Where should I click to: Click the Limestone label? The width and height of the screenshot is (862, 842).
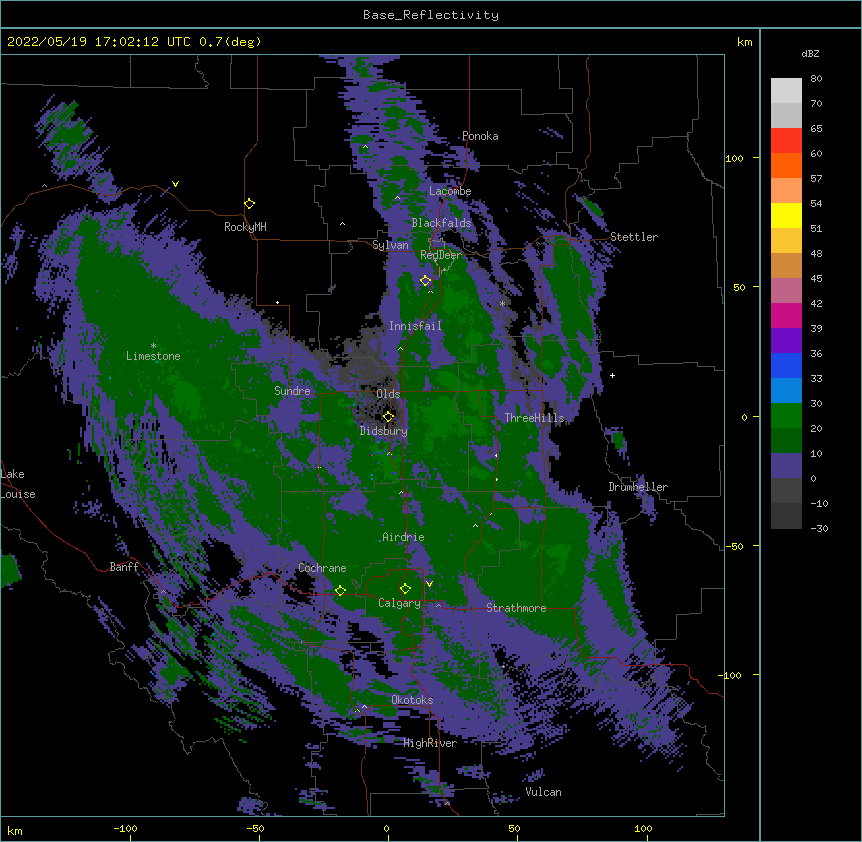(x=153, y=356)
